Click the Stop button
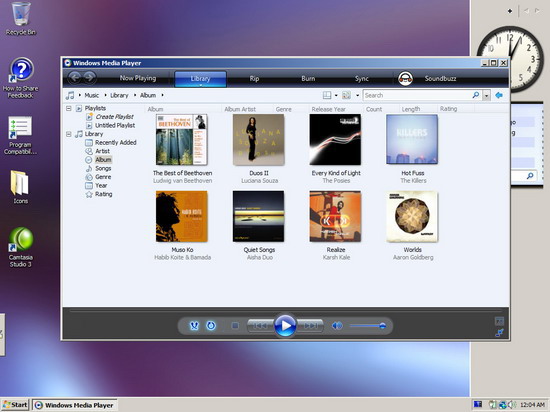This screenshot has width=550, height=412. click(x=235, y=326)
